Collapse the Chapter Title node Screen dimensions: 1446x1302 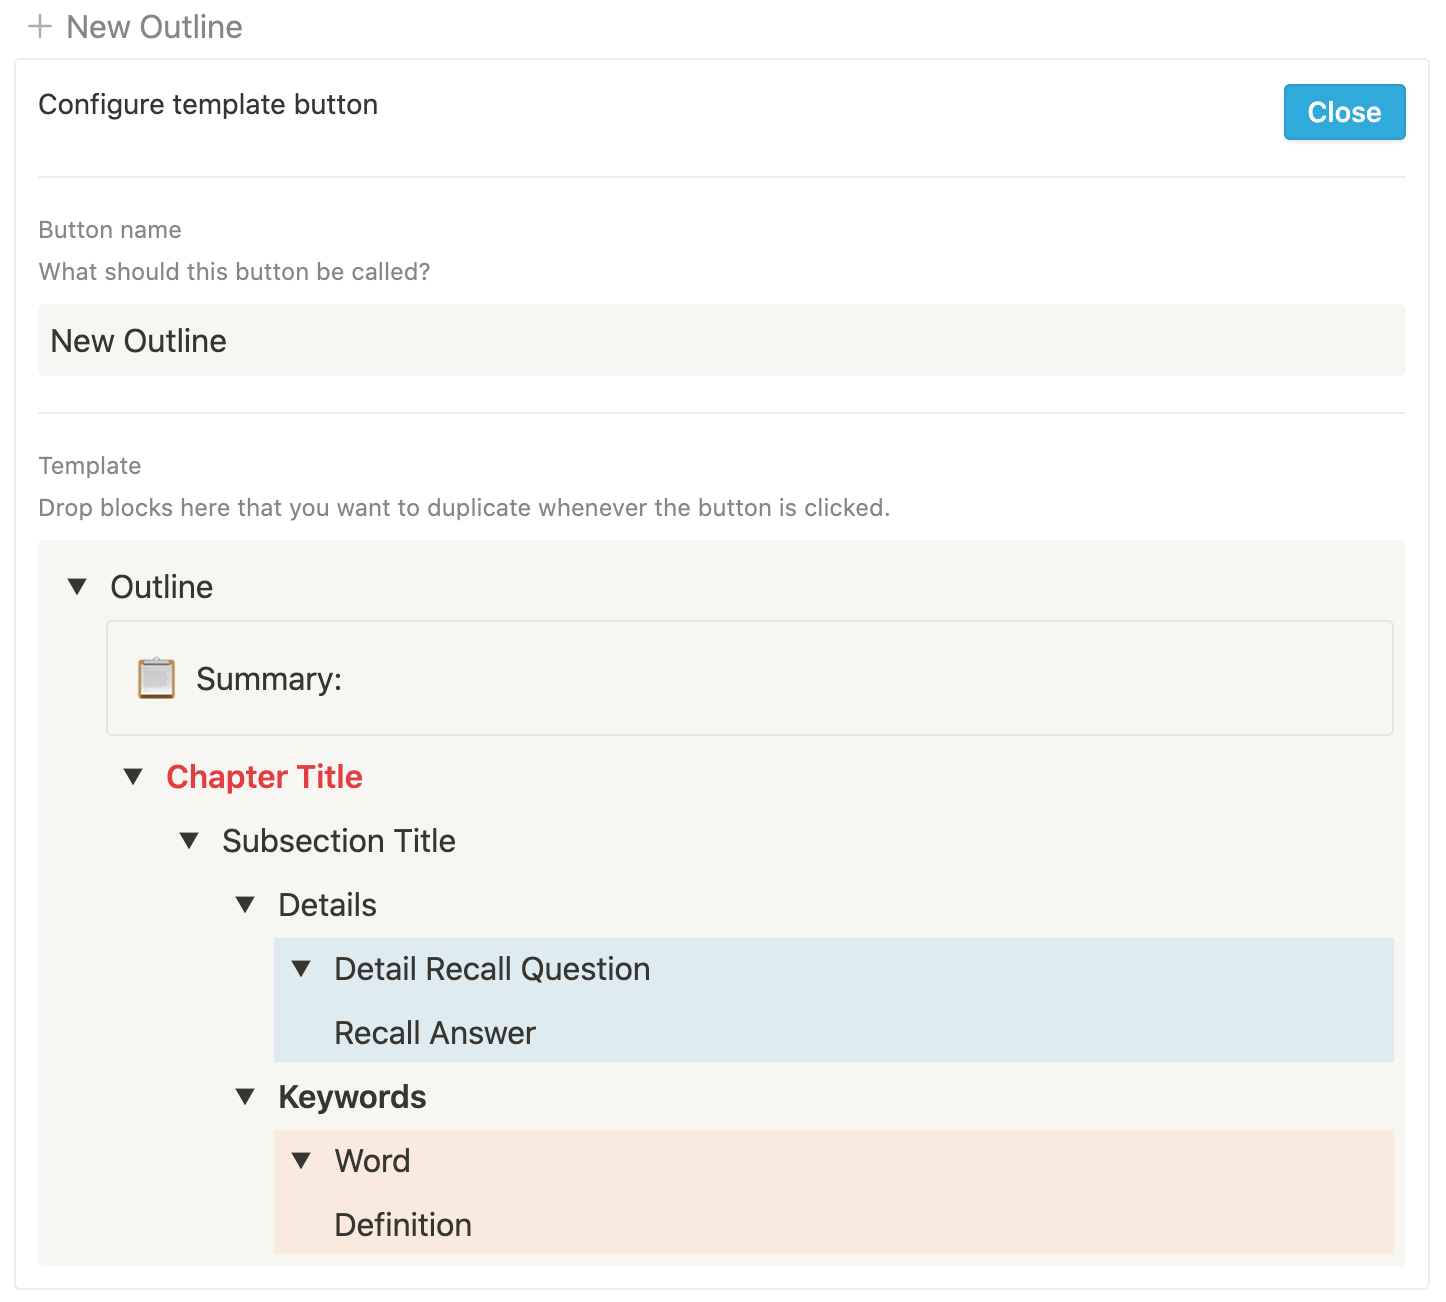(x=133, y=777)
